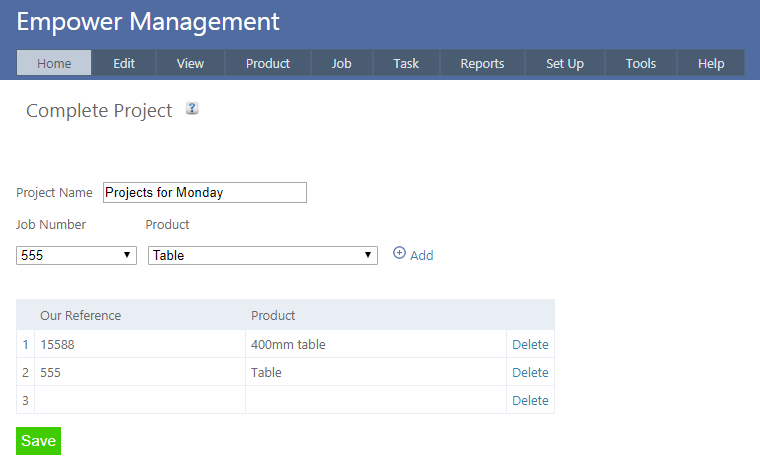The image size is (760, 473).
Task: Open the Home menu tab
Action: [x=54, y=63]
